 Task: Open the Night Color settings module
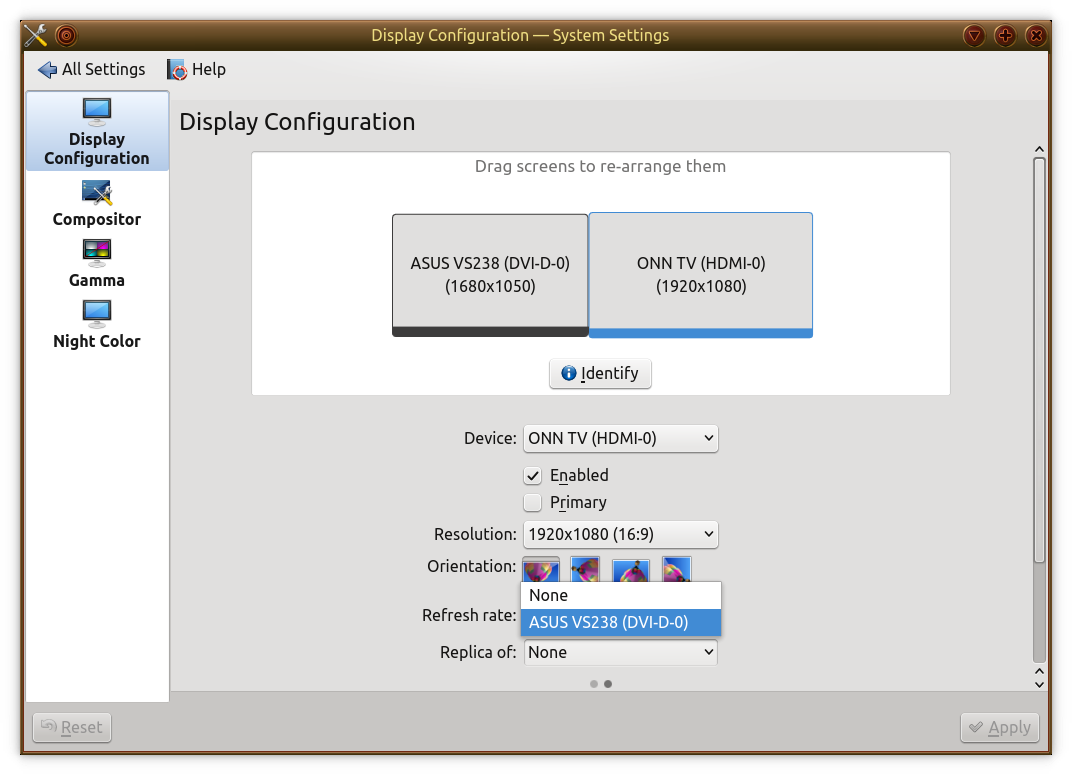97,325
